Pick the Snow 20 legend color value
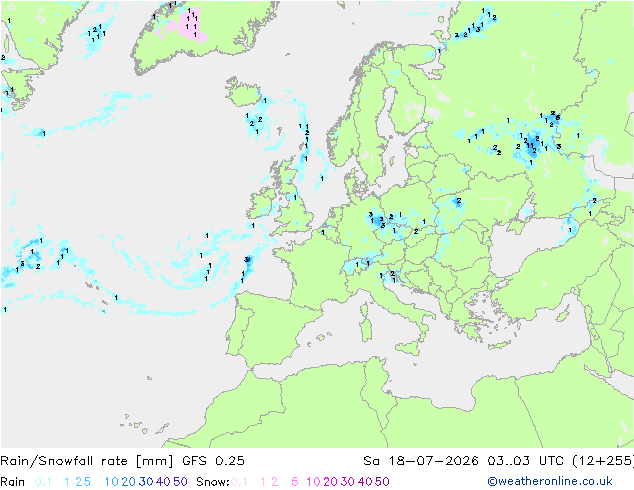This screenshot has height=490, width=634. pos(330,482)
